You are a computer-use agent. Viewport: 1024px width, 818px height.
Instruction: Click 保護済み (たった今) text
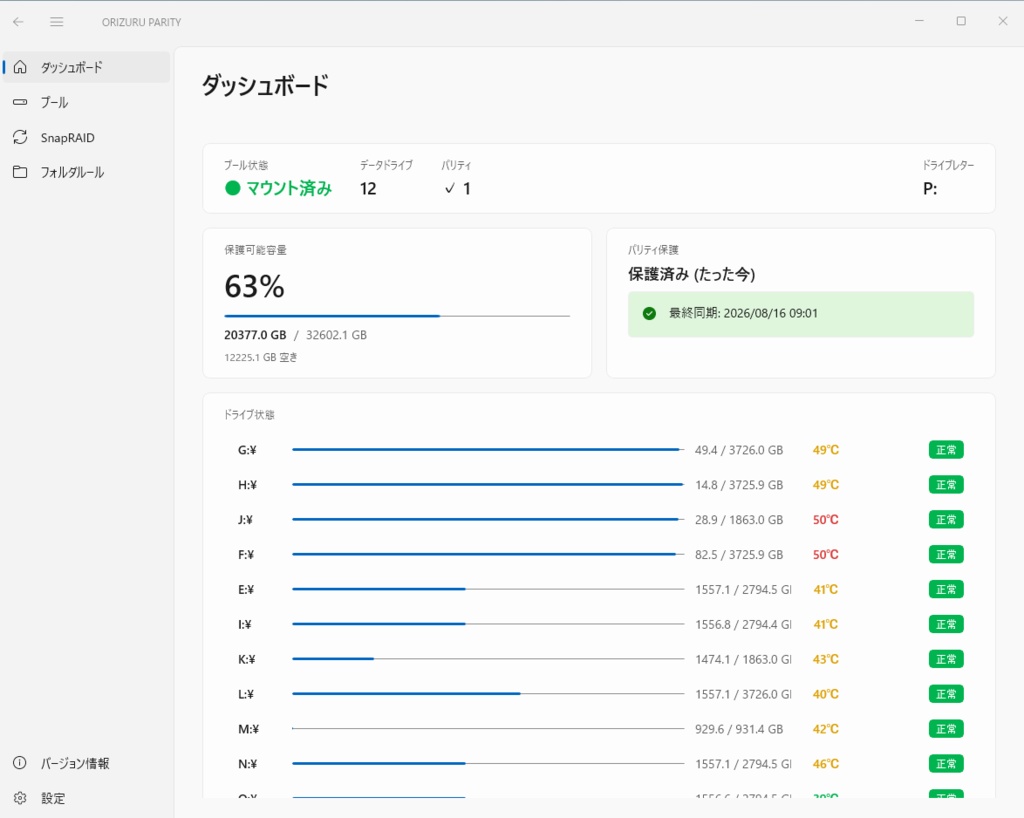point(692,274)
